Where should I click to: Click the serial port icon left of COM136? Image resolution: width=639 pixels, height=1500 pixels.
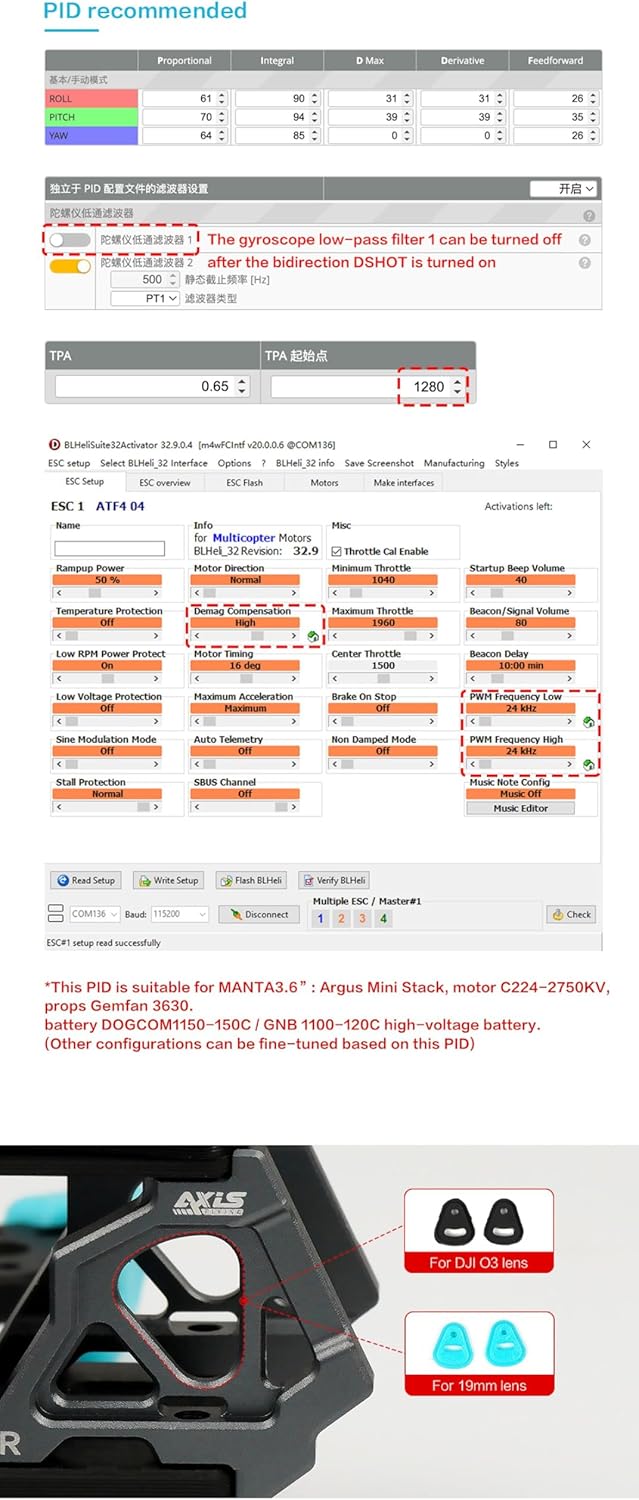point(56,914)
